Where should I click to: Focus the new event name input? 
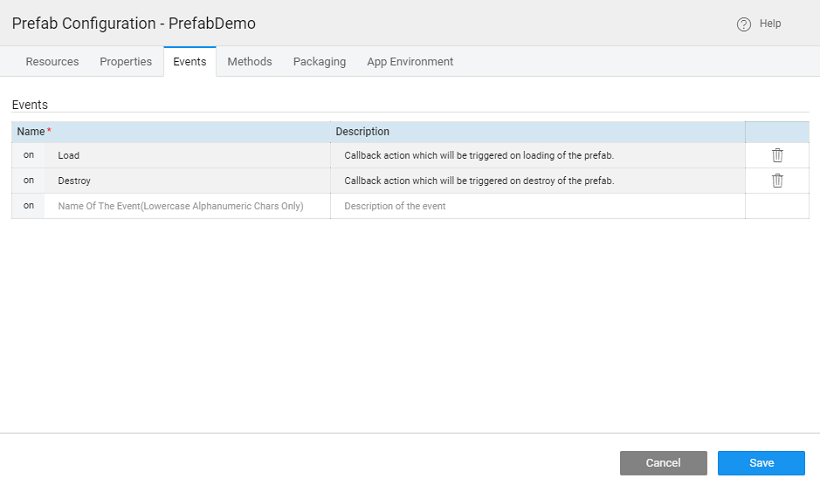click(x=186, y=206)
